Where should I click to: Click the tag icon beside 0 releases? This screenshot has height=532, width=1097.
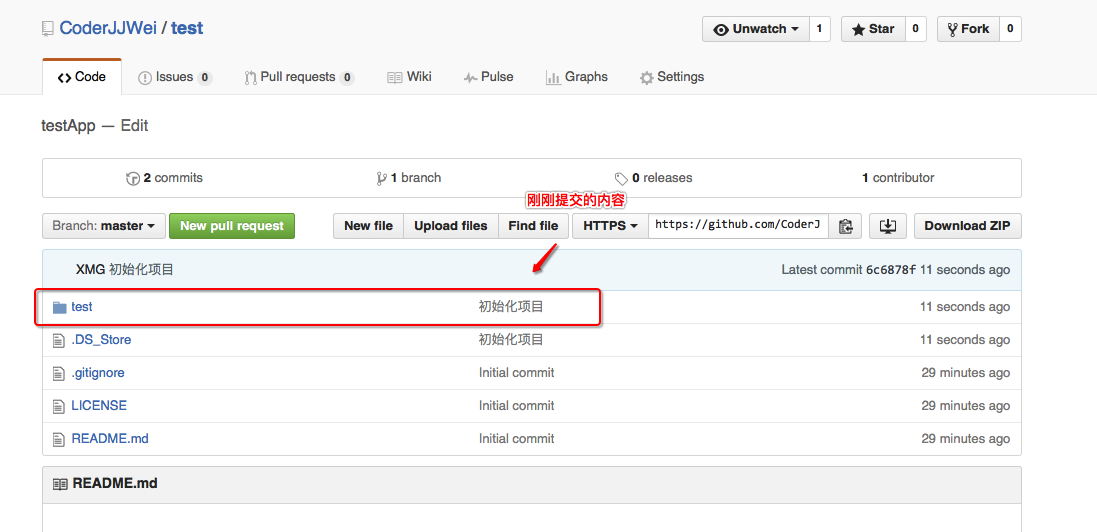pyautogui.click(x=621, y=178)
